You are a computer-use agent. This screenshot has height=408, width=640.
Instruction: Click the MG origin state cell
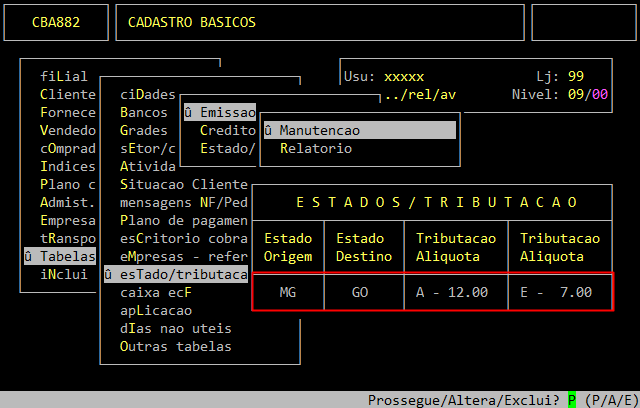click(x=287, y=292)
